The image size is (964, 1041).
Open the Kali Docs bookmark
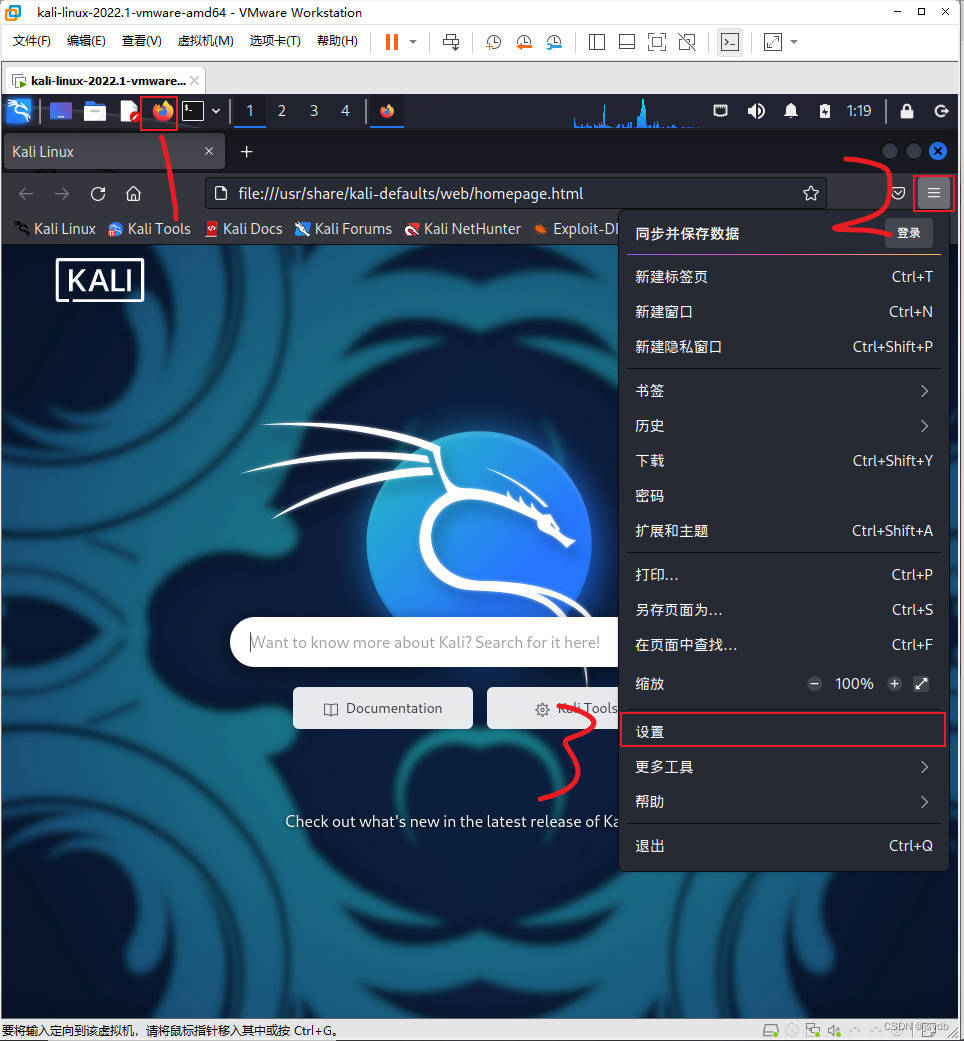244,228
